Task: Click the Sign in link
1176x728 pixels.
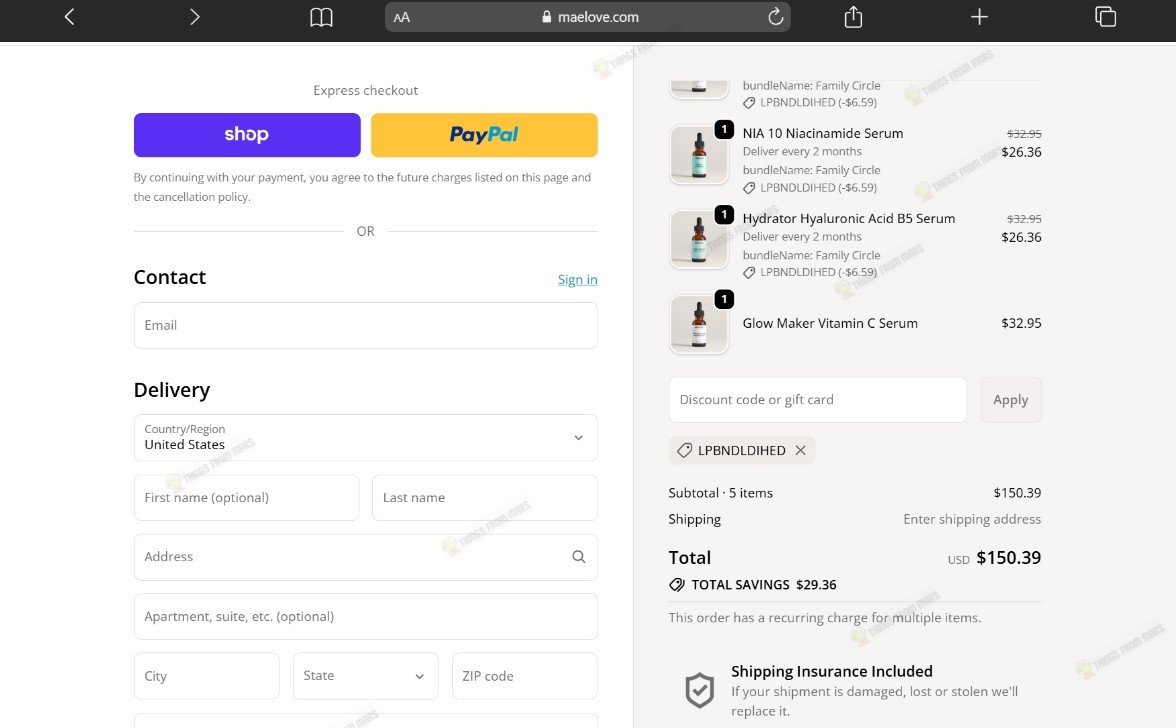Action: (578, 280)
